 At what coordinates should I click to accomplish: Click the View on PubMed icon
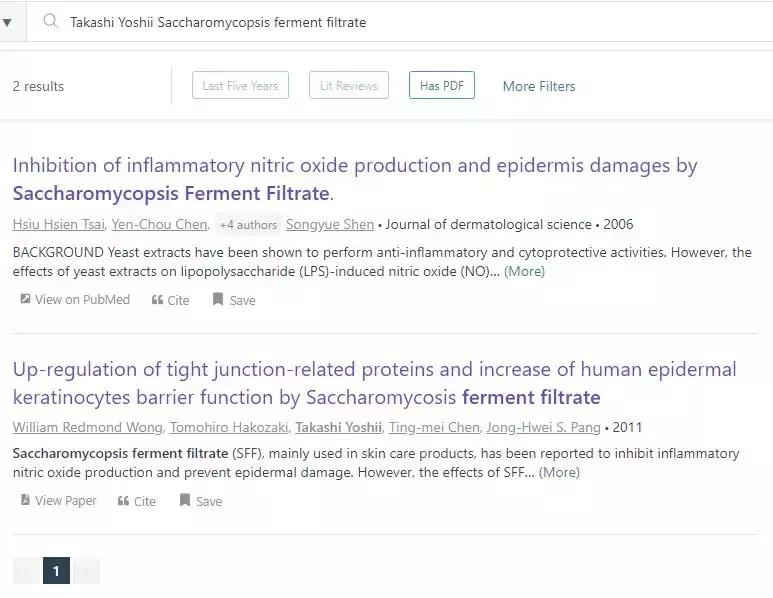25,299
